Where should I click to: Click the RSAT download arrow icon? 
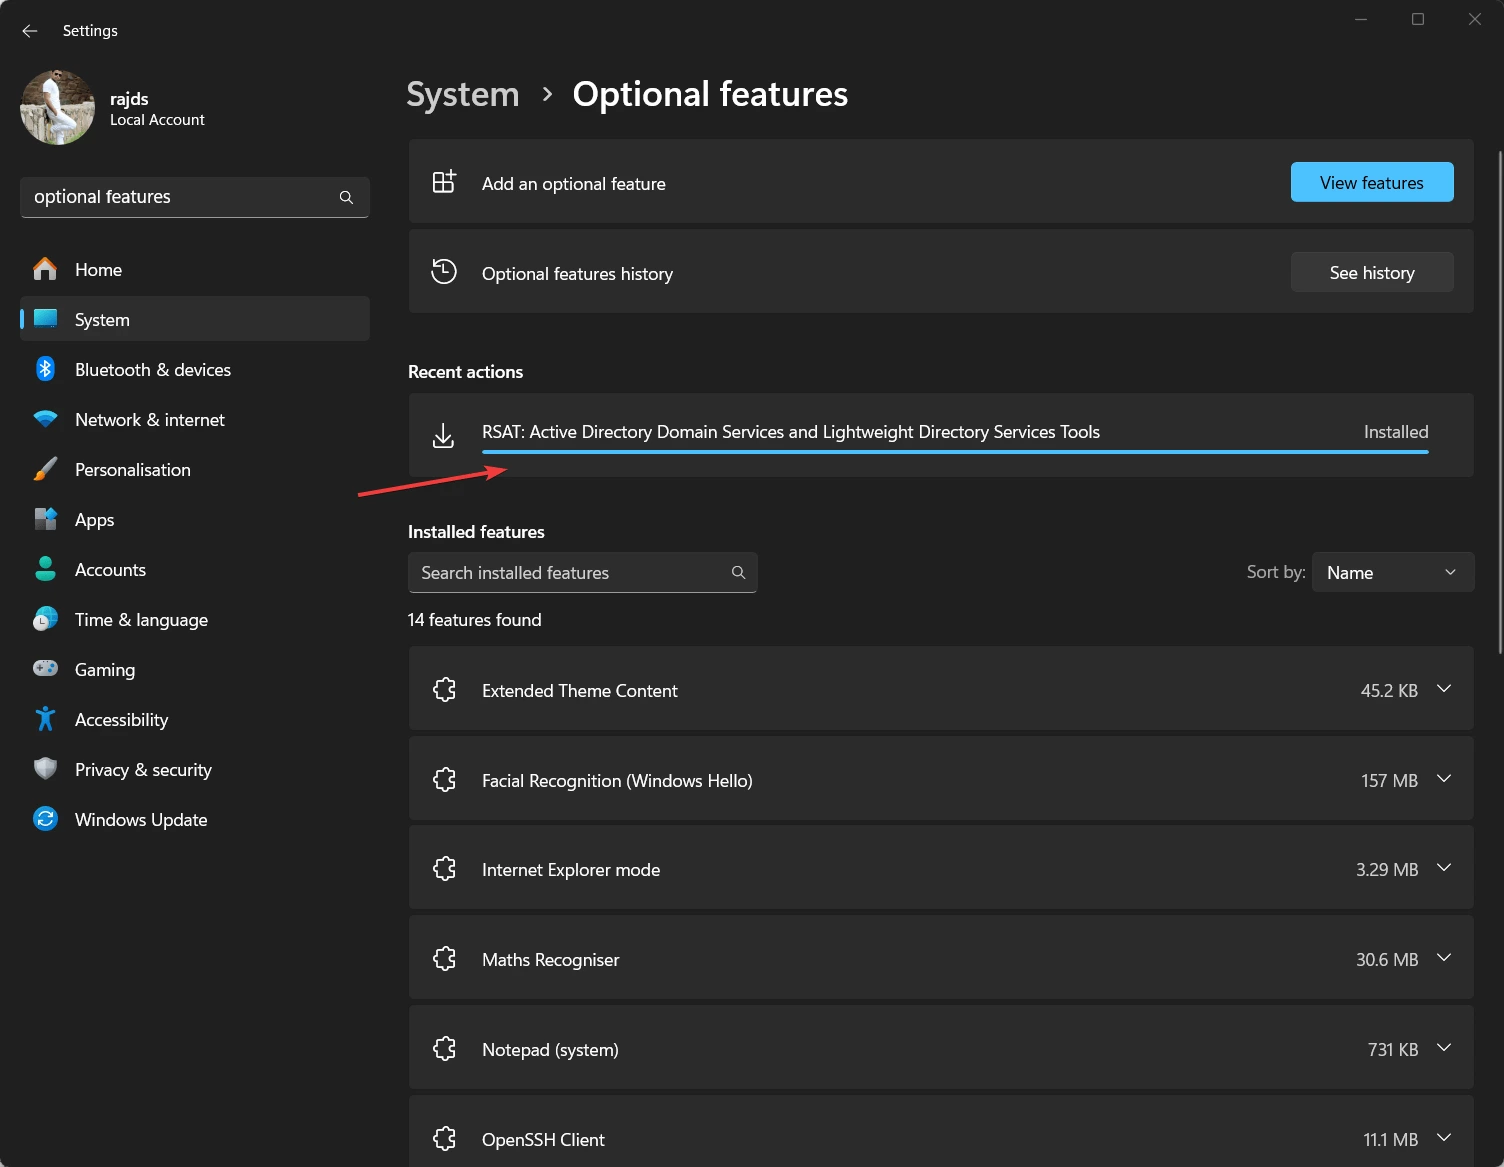click(x=443, y=435)
